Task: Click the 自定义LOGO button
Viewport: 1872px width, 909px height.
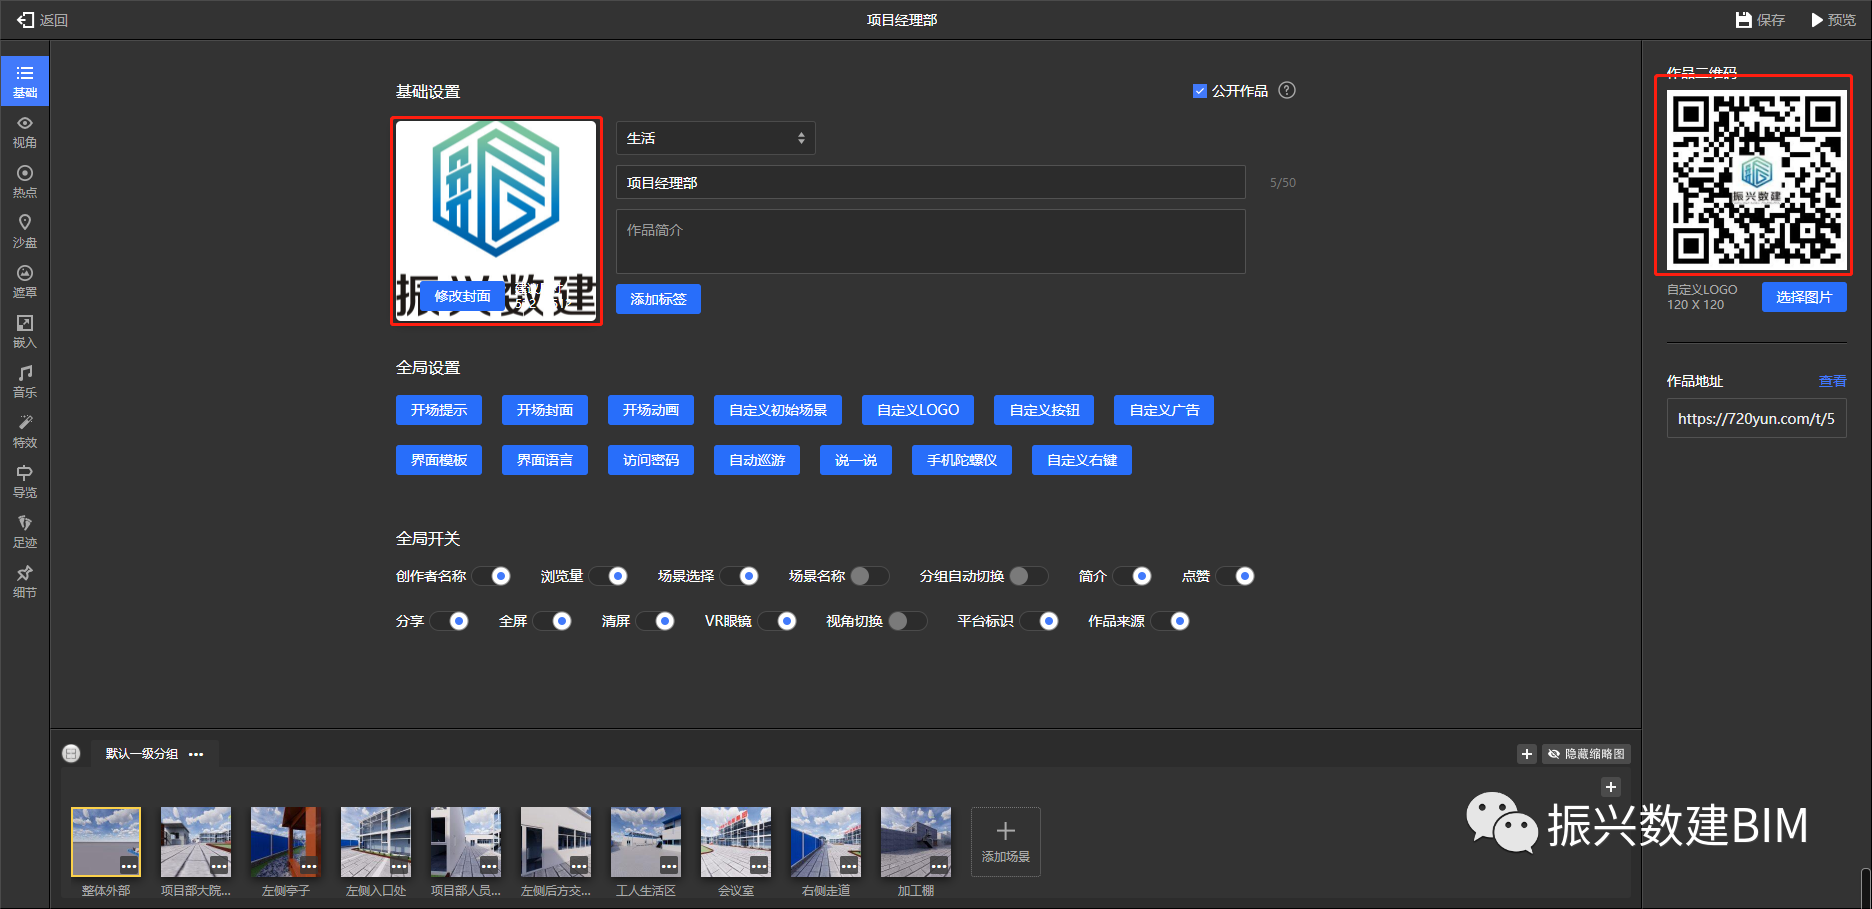Action: pos(917,410)
